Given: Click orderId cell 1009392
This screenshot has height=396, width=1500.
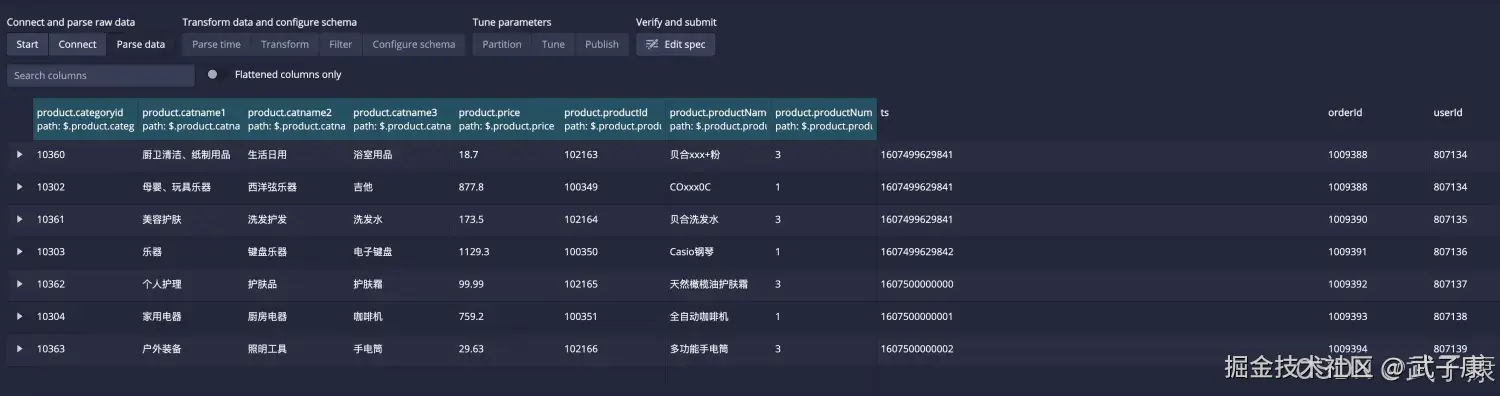Looking at the screenshot, I should pyautogui.click(x=1347, y=284).
